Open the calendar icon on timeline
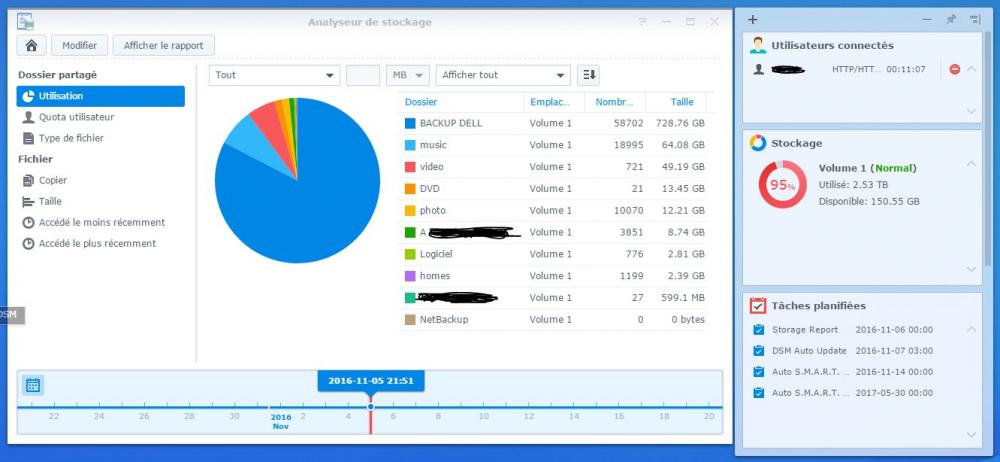The image size is (1000, 462). [x=32, y=385]
